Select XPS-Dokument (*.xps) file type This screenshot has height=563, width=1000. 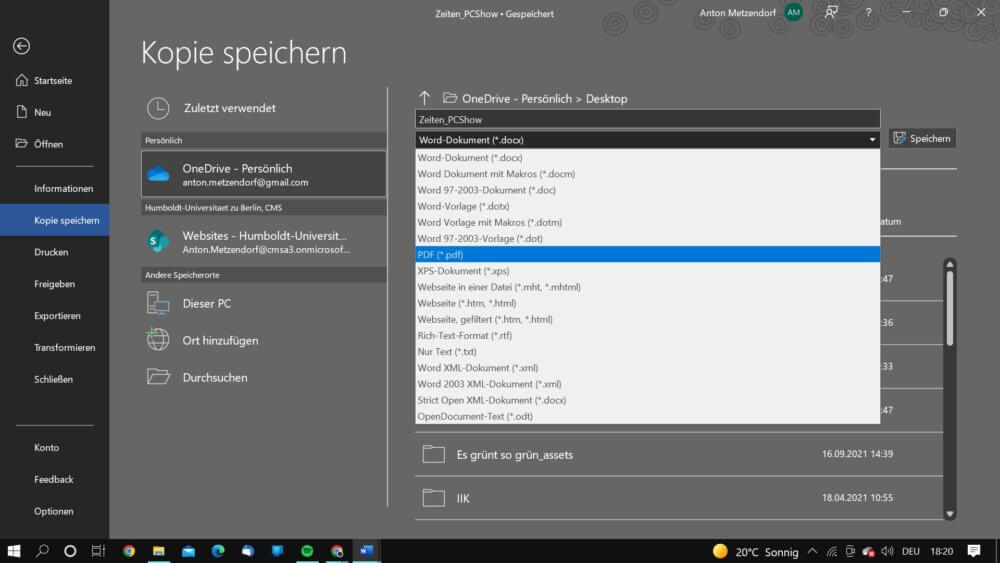[x=647, y=271]
